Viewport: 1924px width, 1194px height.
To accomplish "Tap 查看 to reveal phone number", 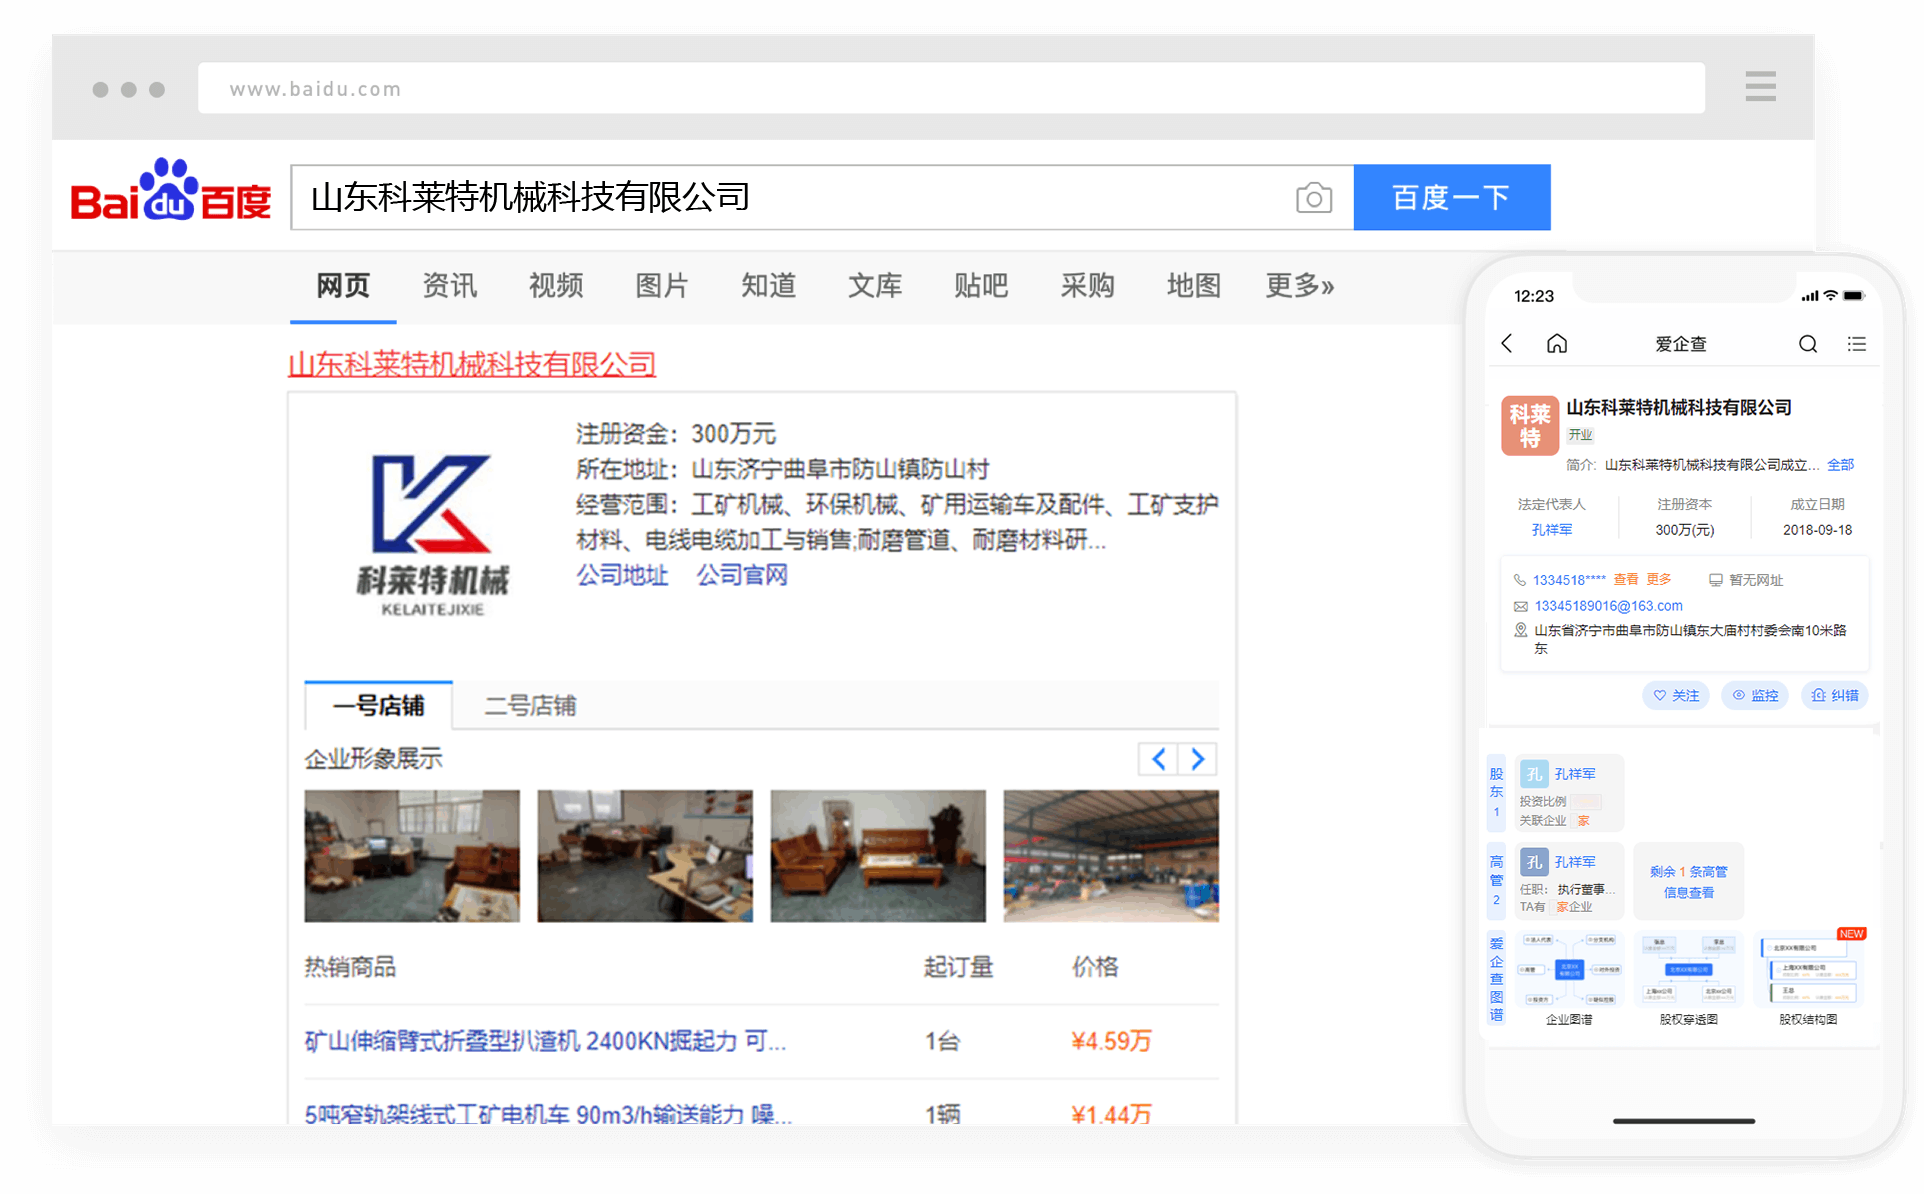I will (1626, 580).
